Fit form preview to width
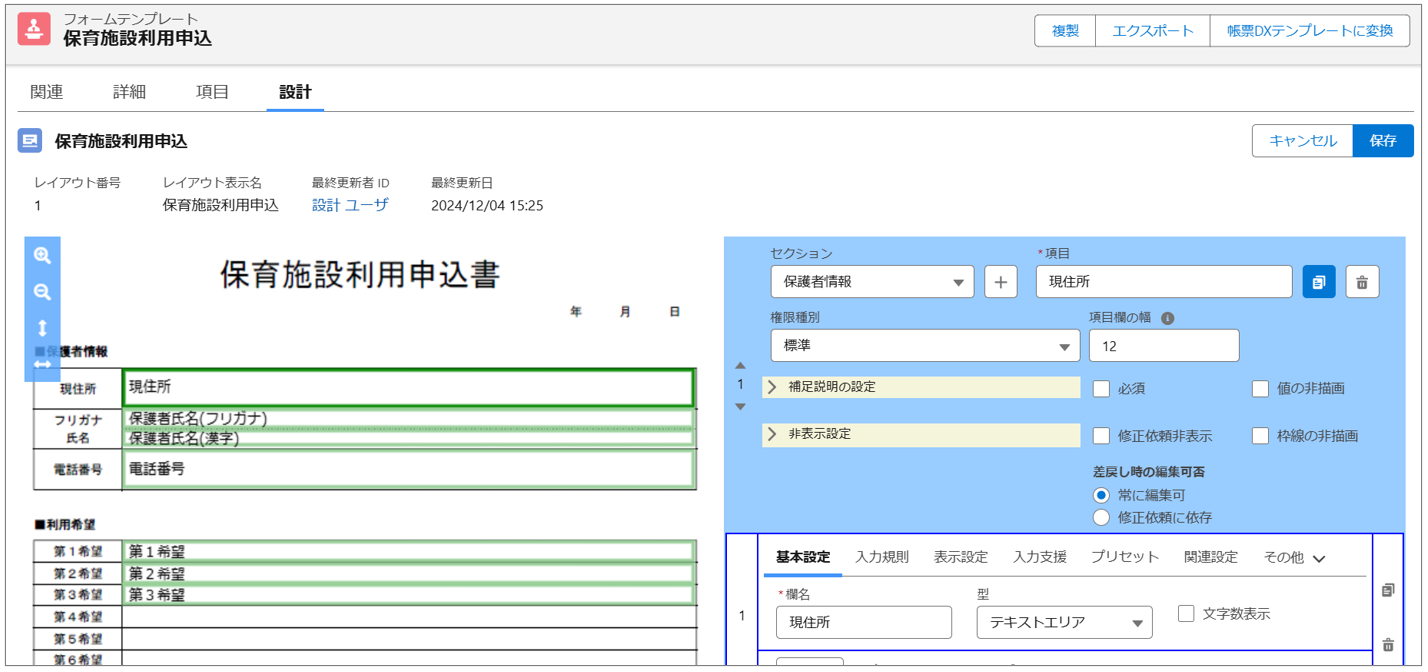The height and width of the screenshot is (672, 1428). coord(42,364)
